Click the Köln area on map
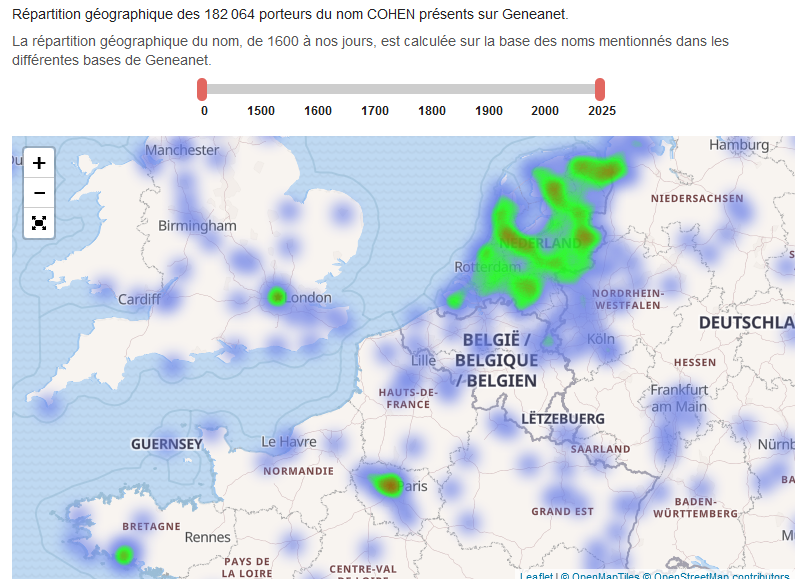Viewport: 802px width, 579px height. pos(600,339)
